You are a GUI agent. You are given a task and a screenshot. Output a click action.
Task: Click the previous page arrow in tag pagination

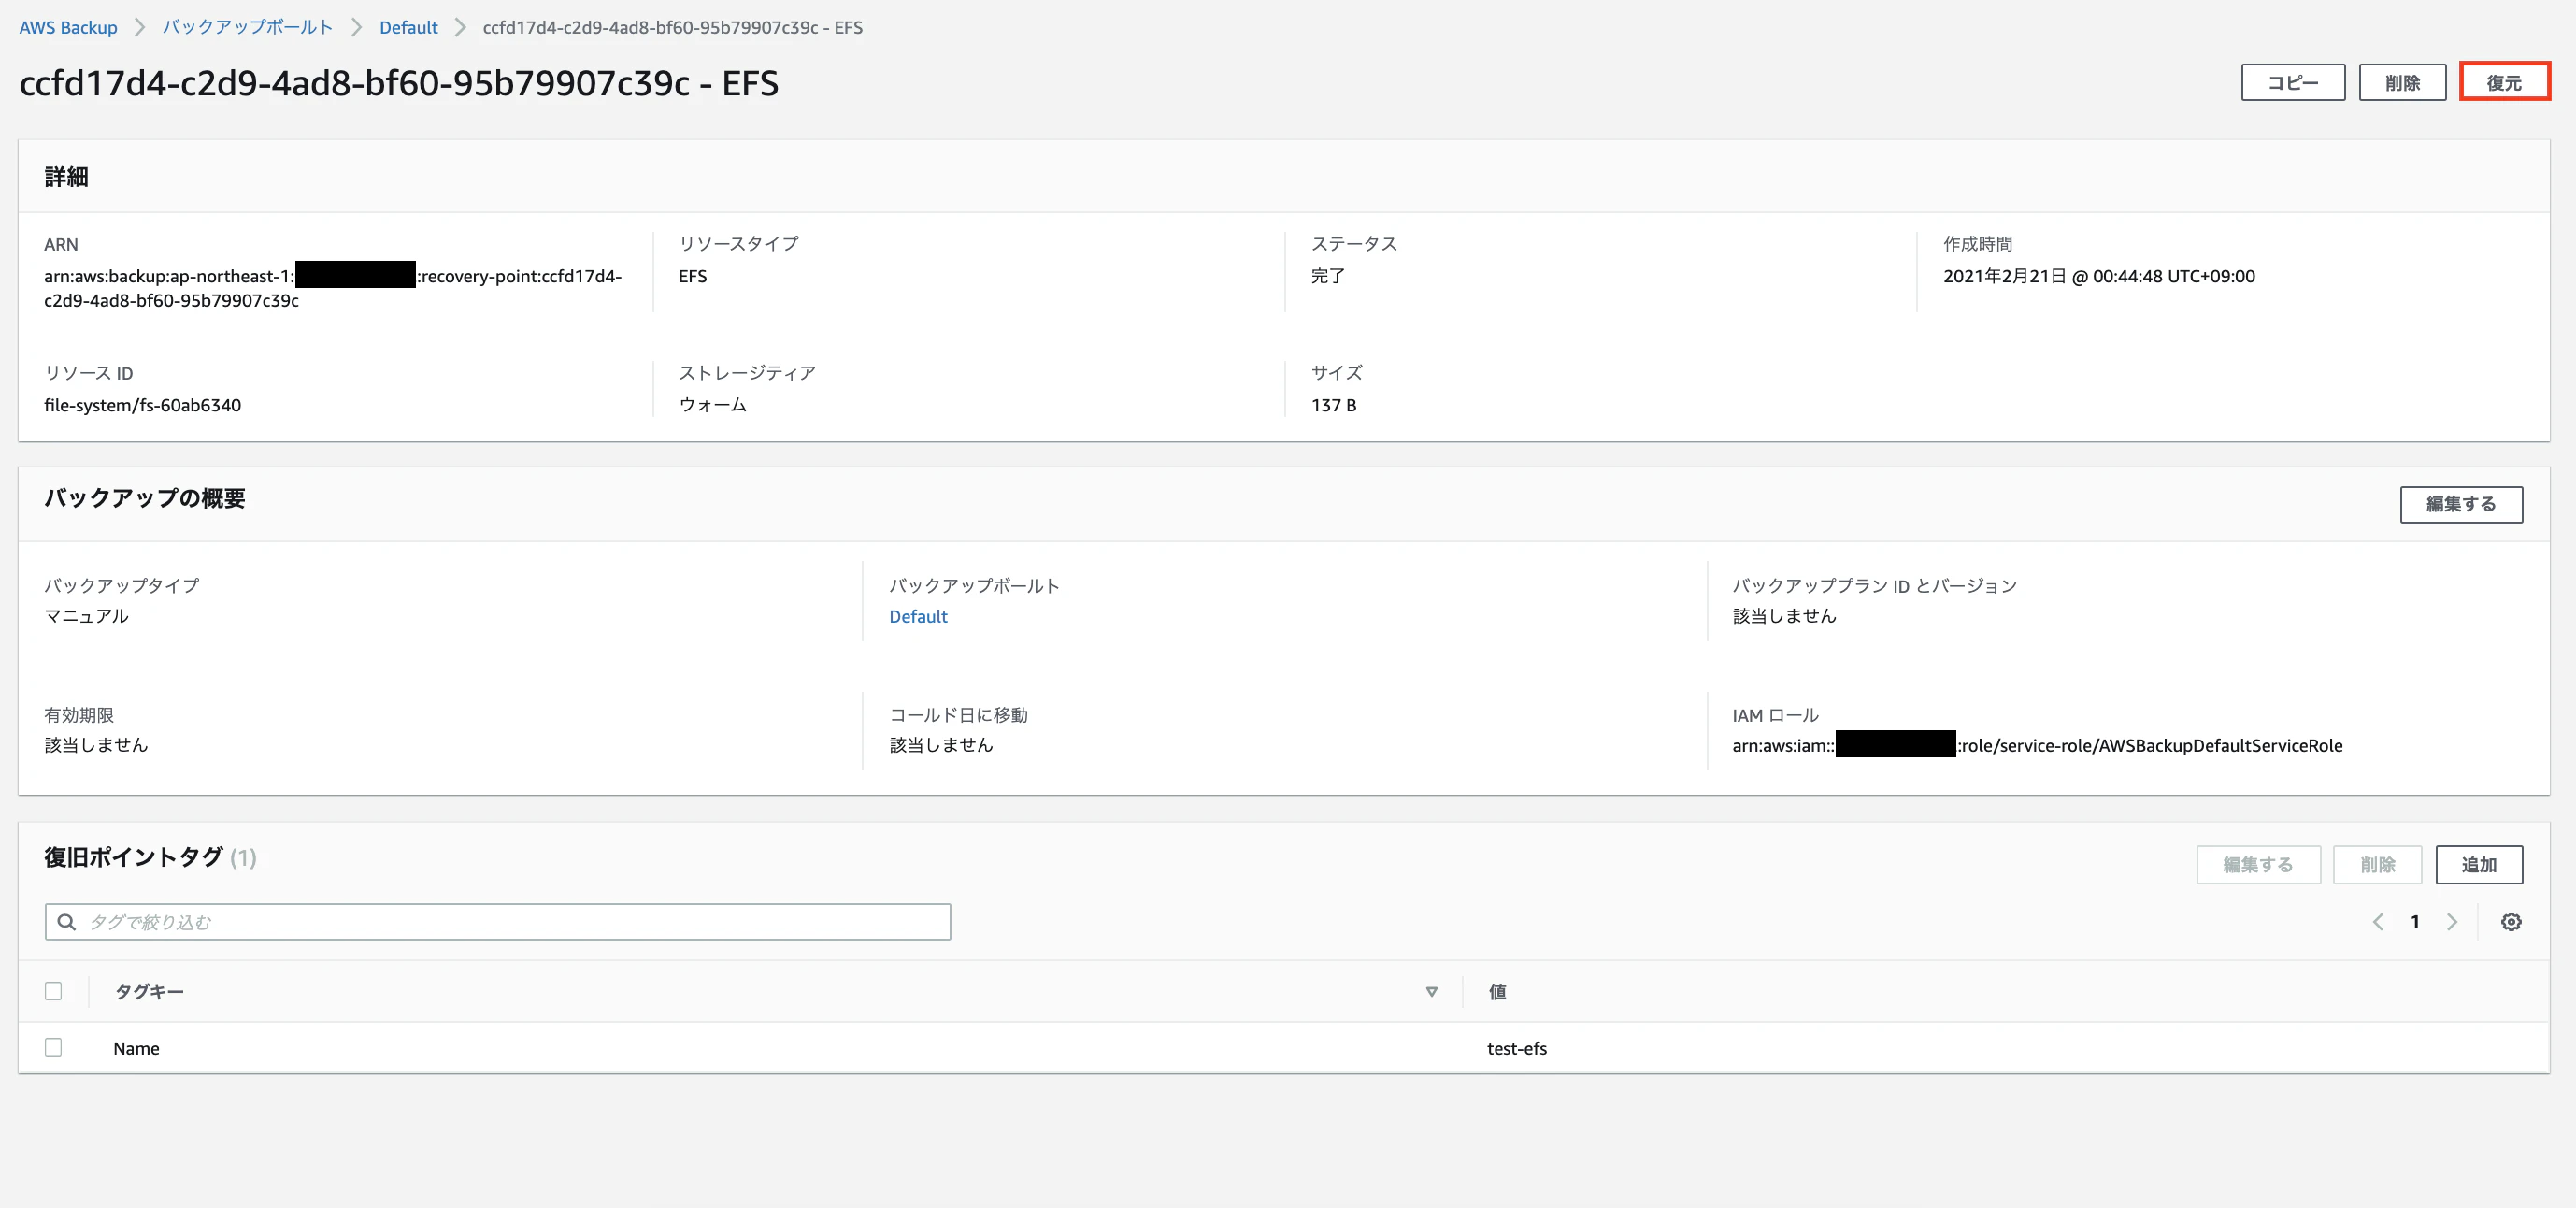(2377, 921)
